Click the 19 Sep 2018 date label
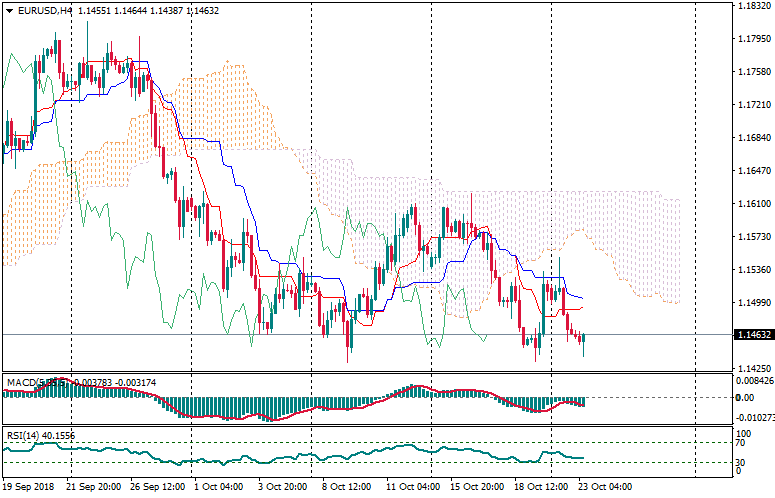775x498 pixels. point(29,486)
